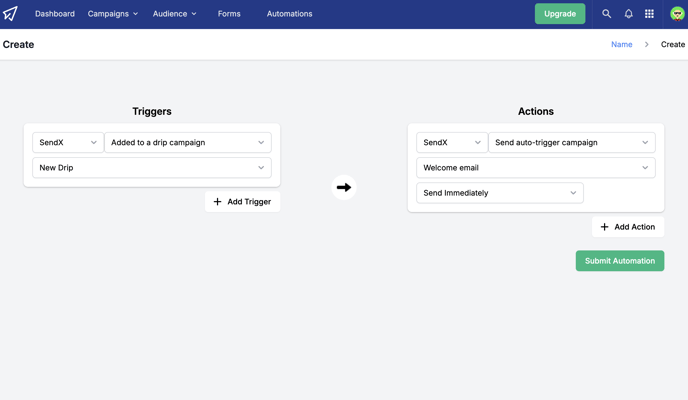The width and height of the screenshot is (688, 400).
Task: Open the notifications bell
Action: tap(628, 14)
